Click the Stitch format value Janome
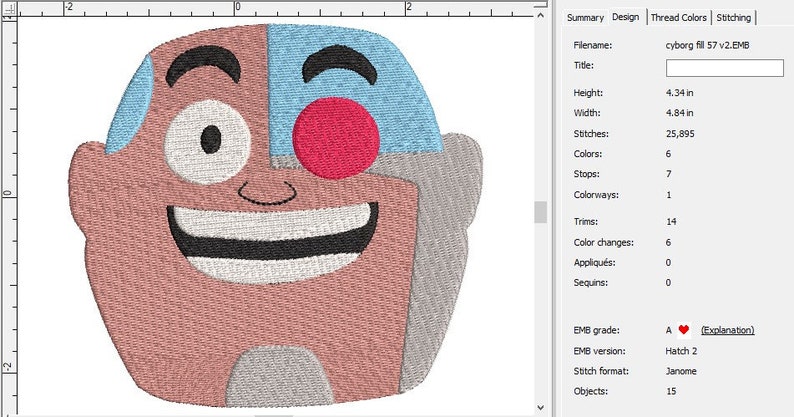The height and width of the screenshot is (417, 794). (681, 371)
